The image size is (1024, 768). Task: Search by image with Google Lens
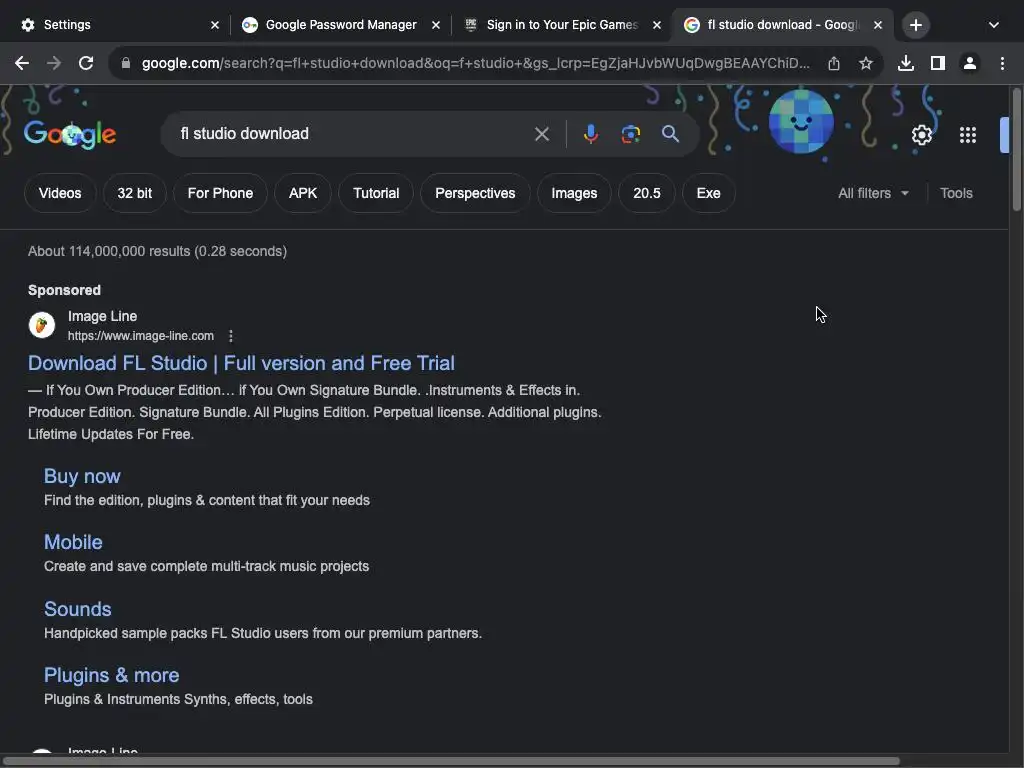coord(630,134)
